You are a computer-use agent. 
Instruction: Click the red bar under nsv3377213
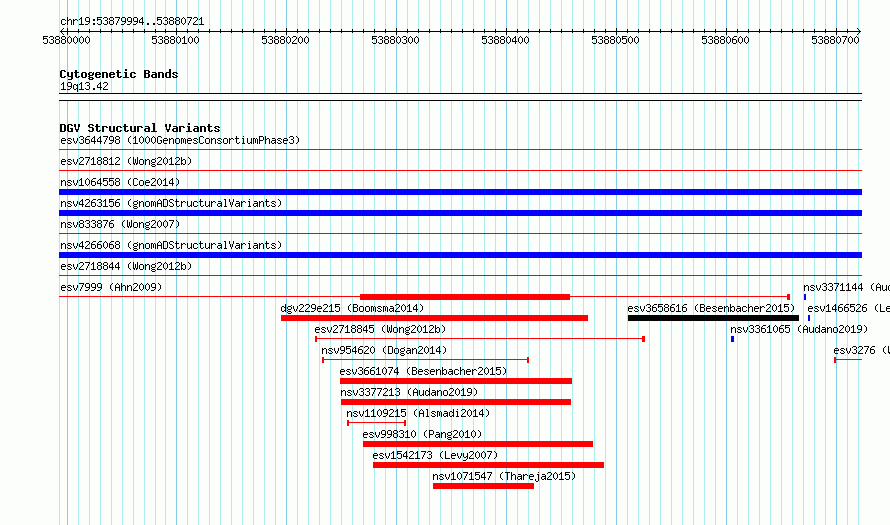(456, 402)
